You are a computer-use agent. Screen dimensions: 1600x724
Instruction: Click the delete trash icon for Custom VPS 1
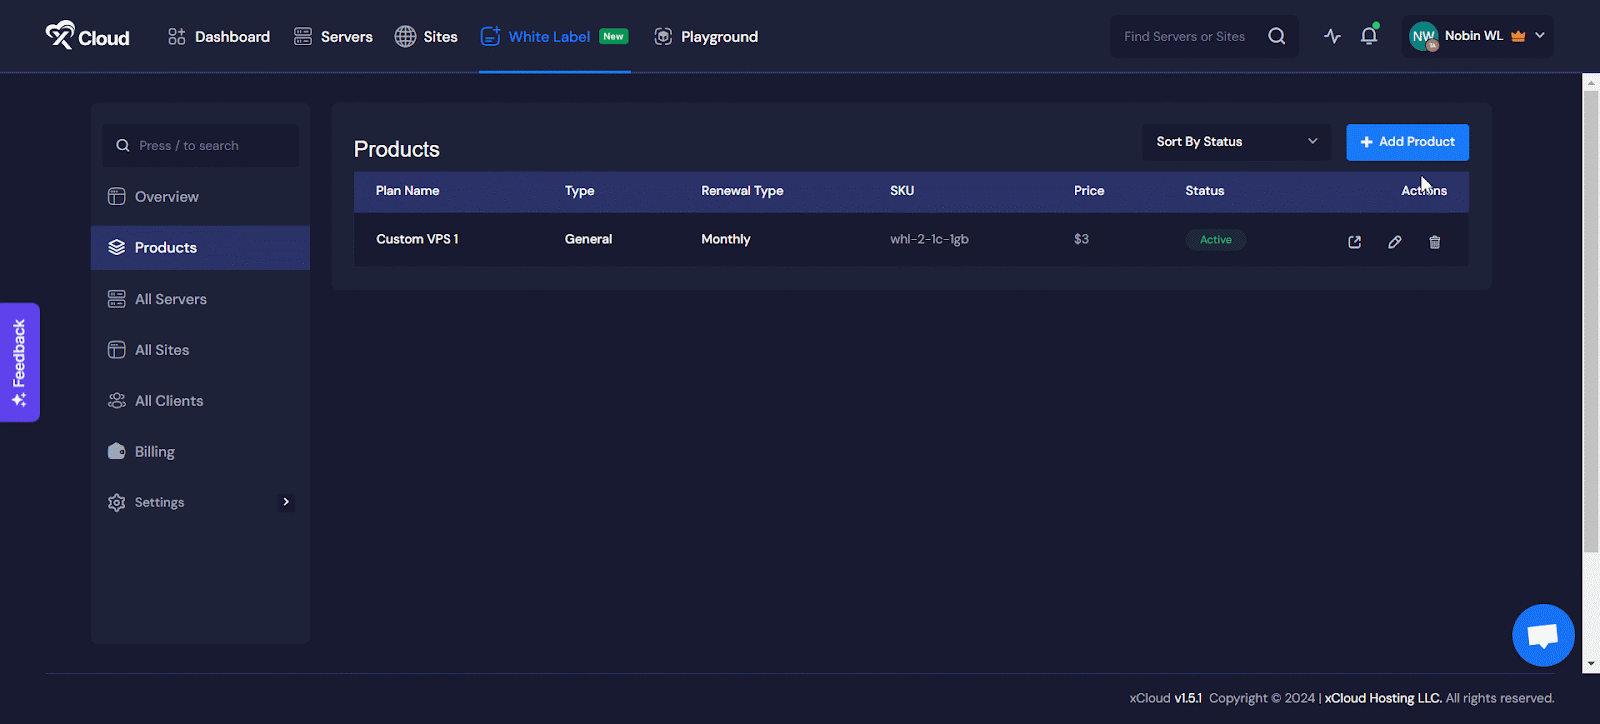point(1434,242)
